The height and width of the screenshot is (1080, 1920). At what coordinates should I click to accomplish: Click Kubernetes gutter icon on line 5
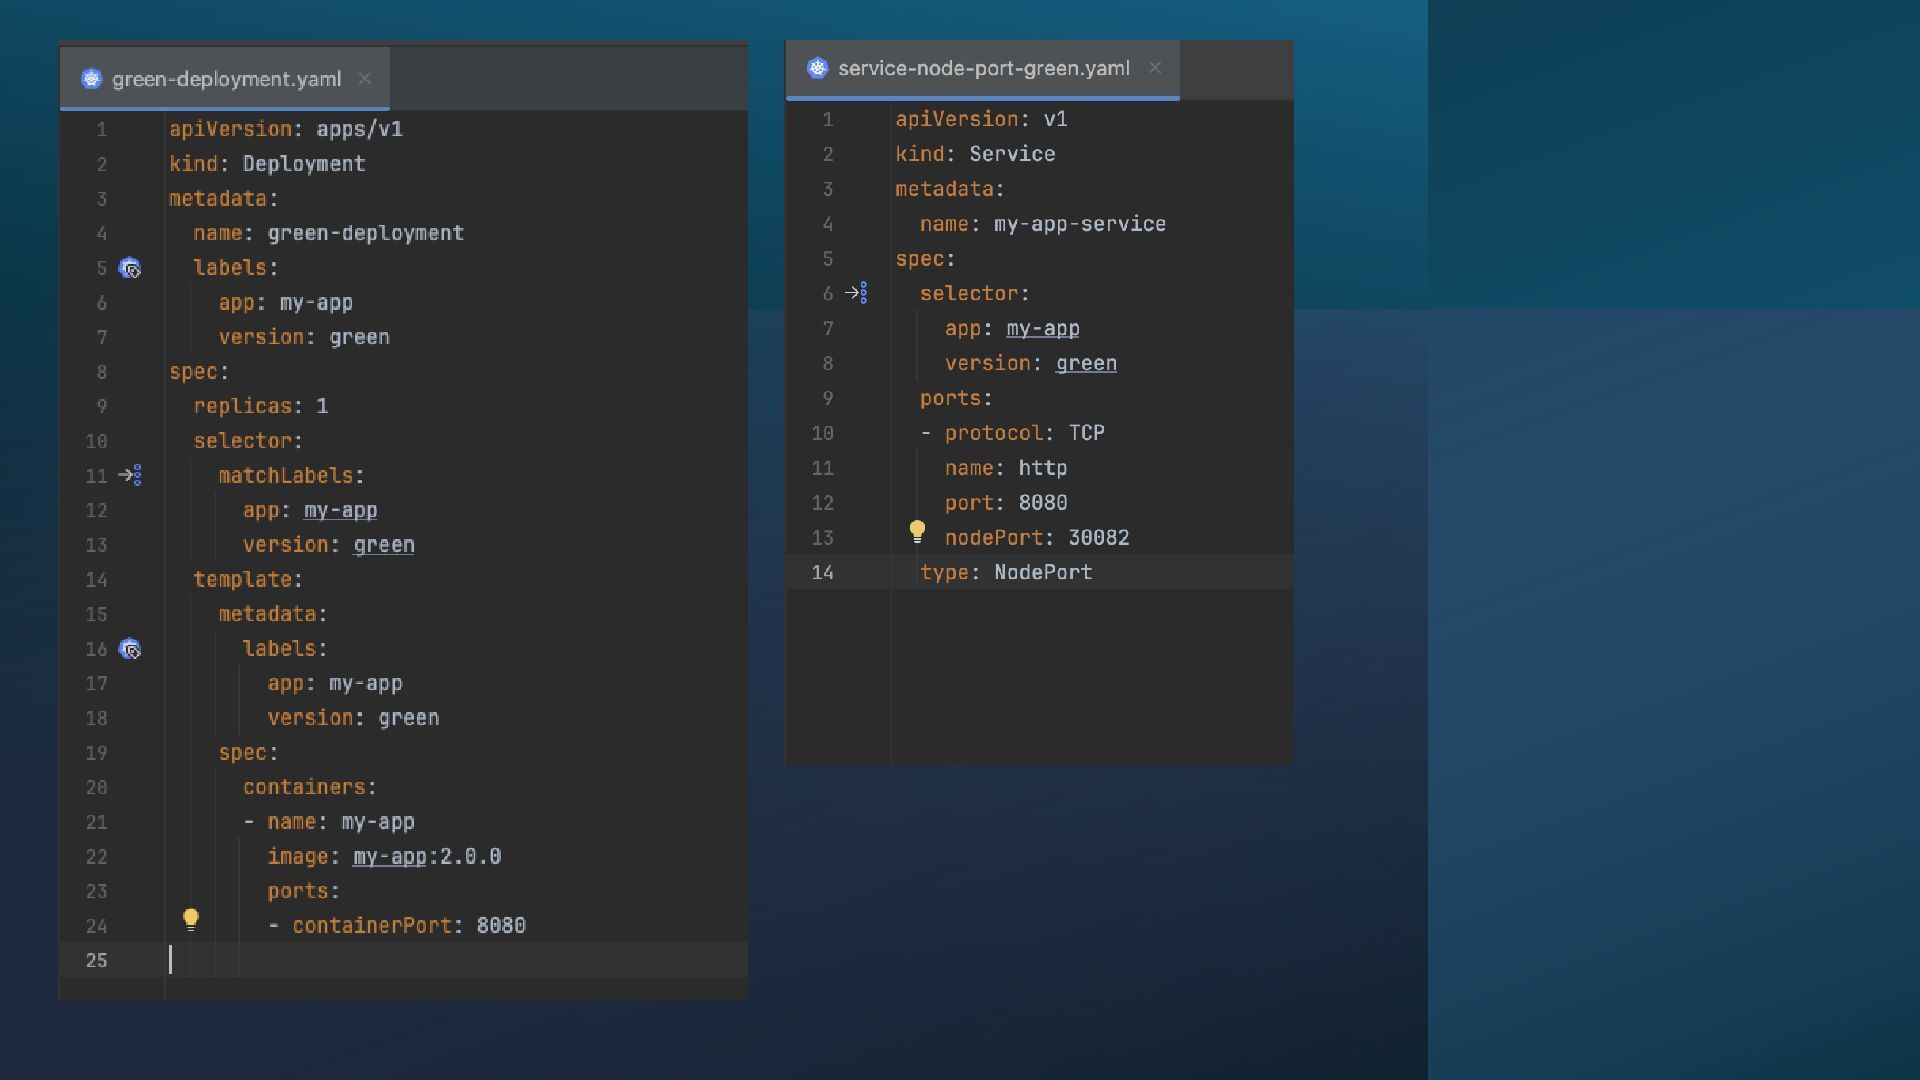click(130, 268)
